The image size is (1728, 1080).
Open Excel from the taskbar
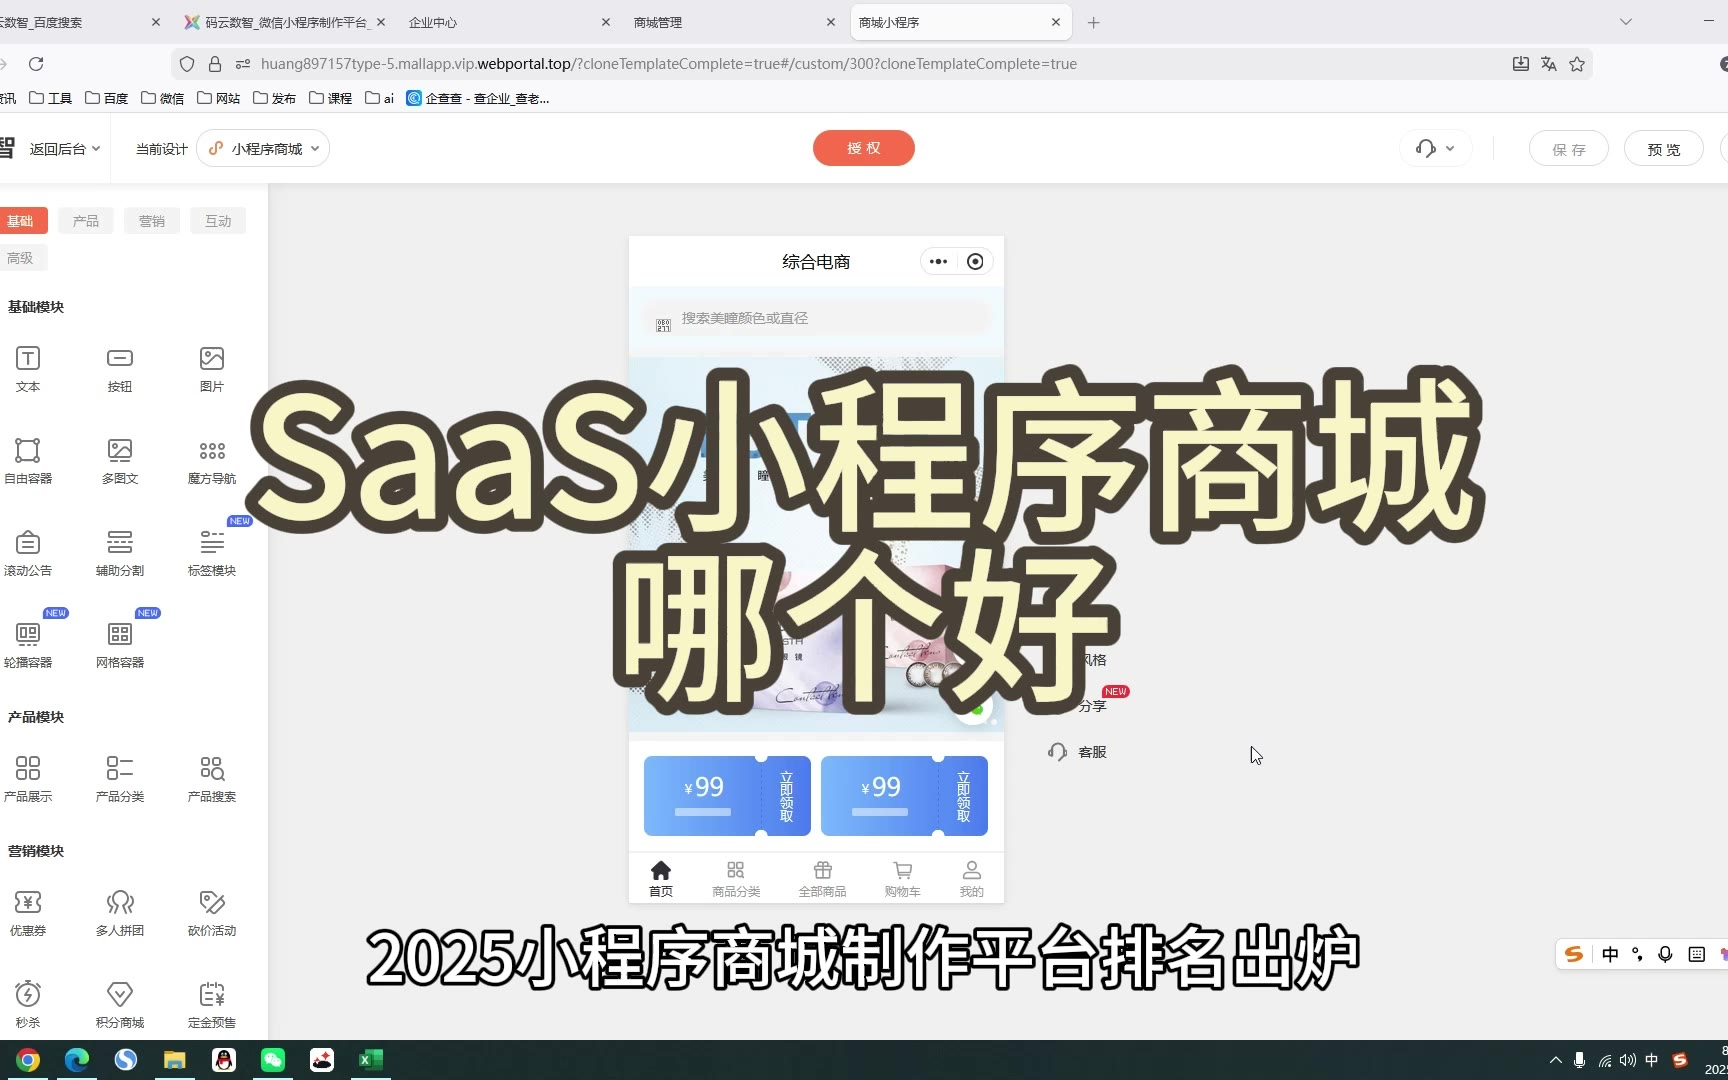[x=371, y=1060]
